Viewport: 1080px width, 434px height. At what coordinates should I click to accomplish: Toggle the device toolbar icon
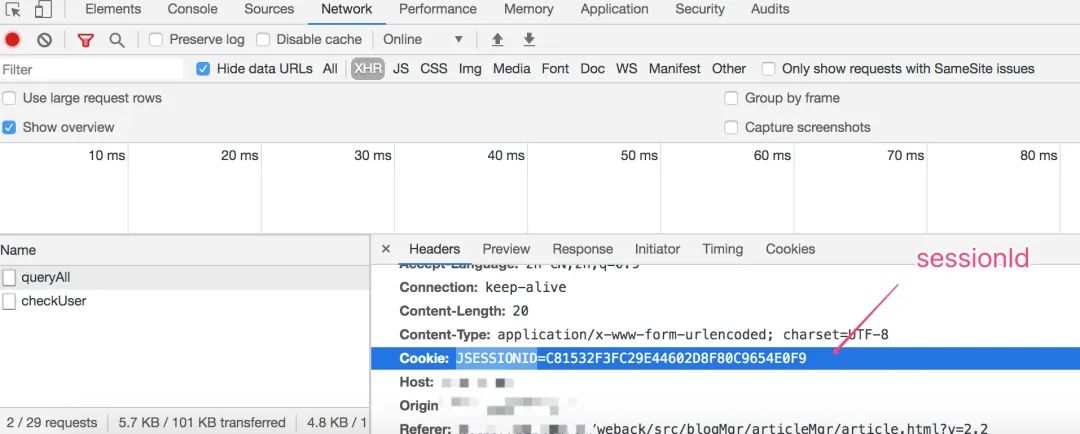43,10
